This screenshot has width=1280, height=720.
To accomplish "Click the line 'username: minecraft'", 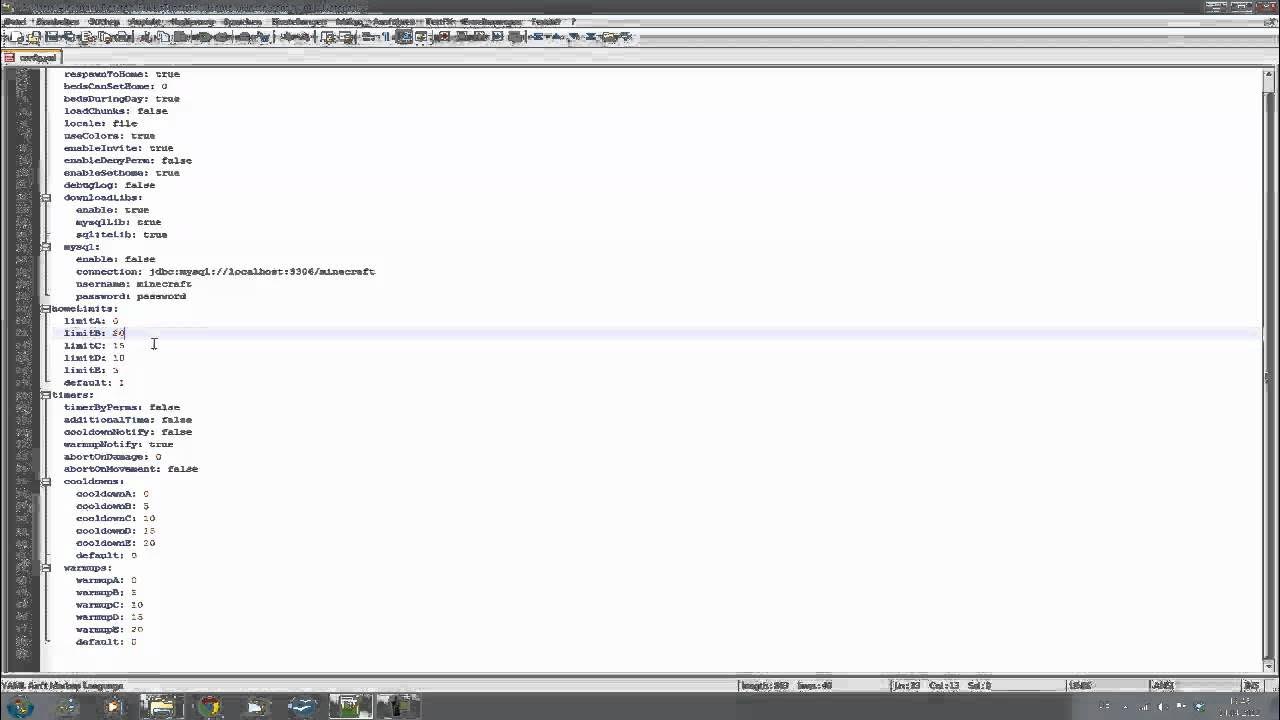I will click(134, 284).
